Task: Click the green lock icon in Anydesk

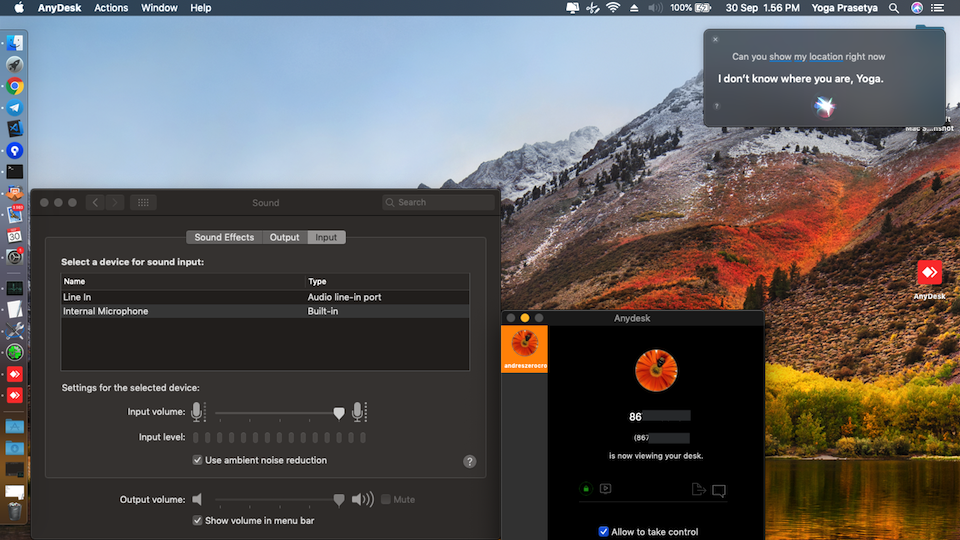Action: 586,489
